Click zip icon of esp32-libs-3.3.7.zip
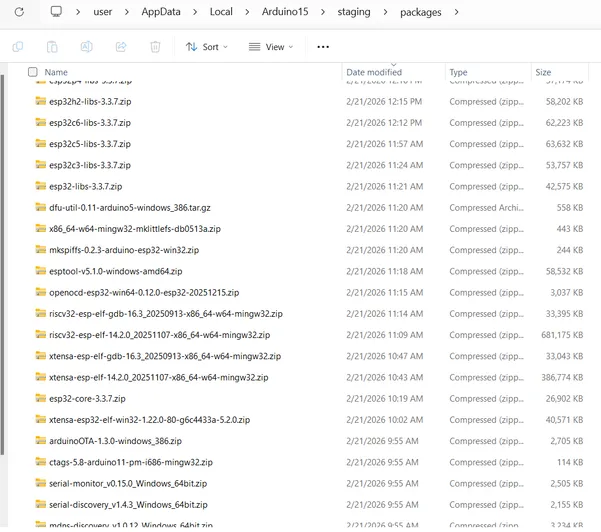The height and width of the screenshot is (532, 601). point(41,186)
